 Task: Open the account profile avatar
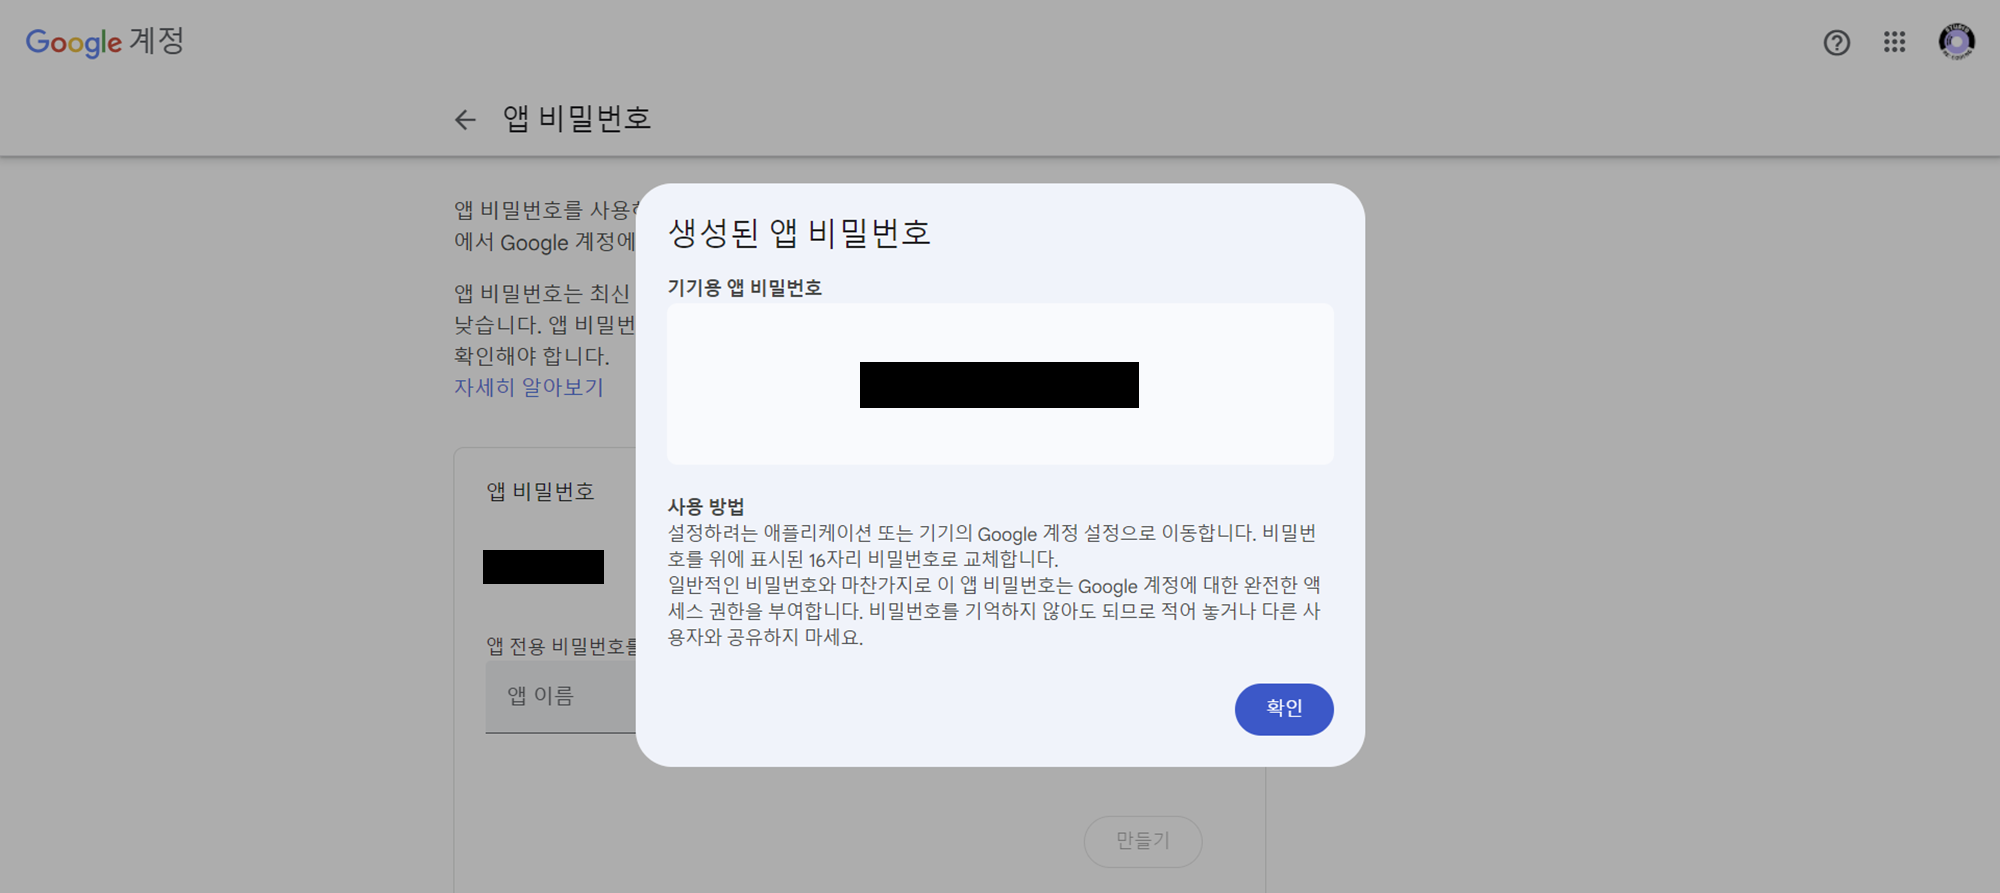1956,42
